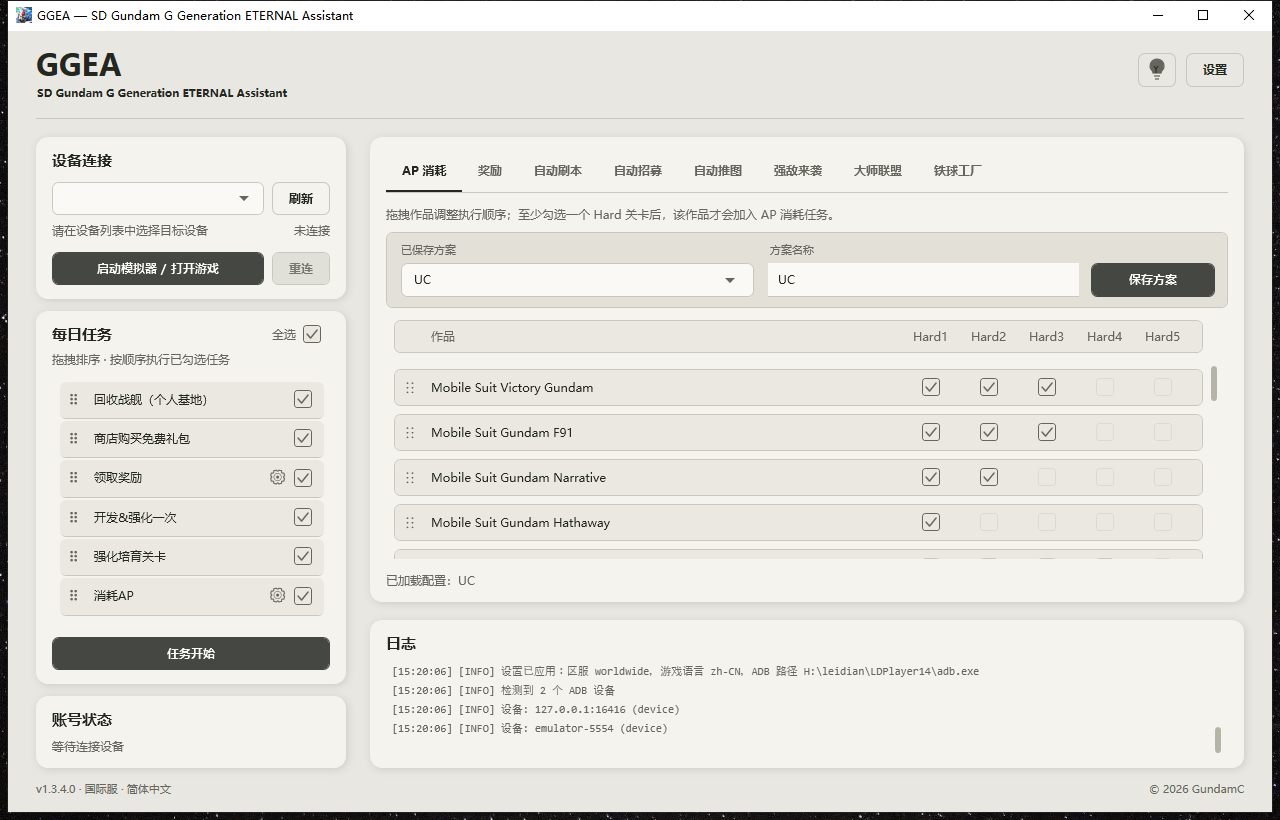The image size is (1280, 820).
Task: Click drag handle for Gundam F91 row
Action: pyautogui.click(x=410, y=433)
